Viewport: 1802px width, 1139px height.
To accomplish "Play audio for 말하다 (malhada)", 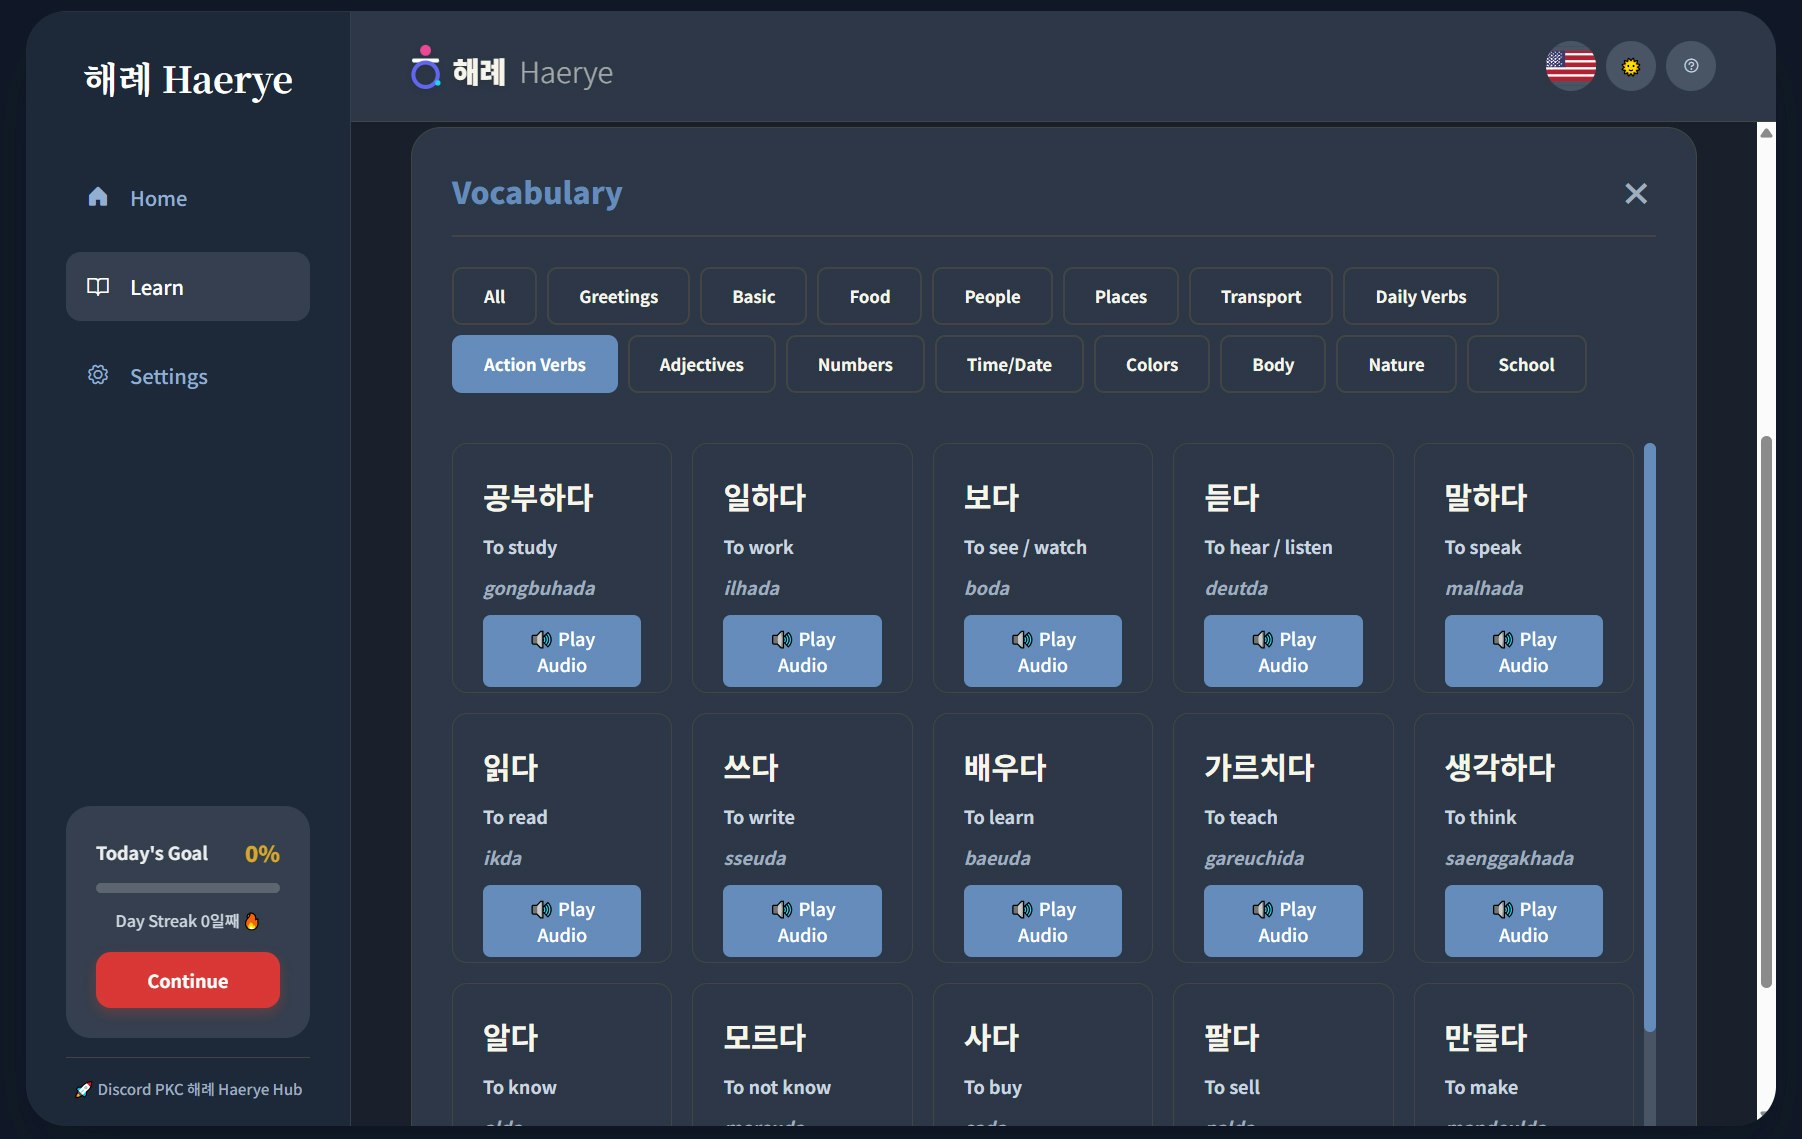I will tap(1522, 651).
